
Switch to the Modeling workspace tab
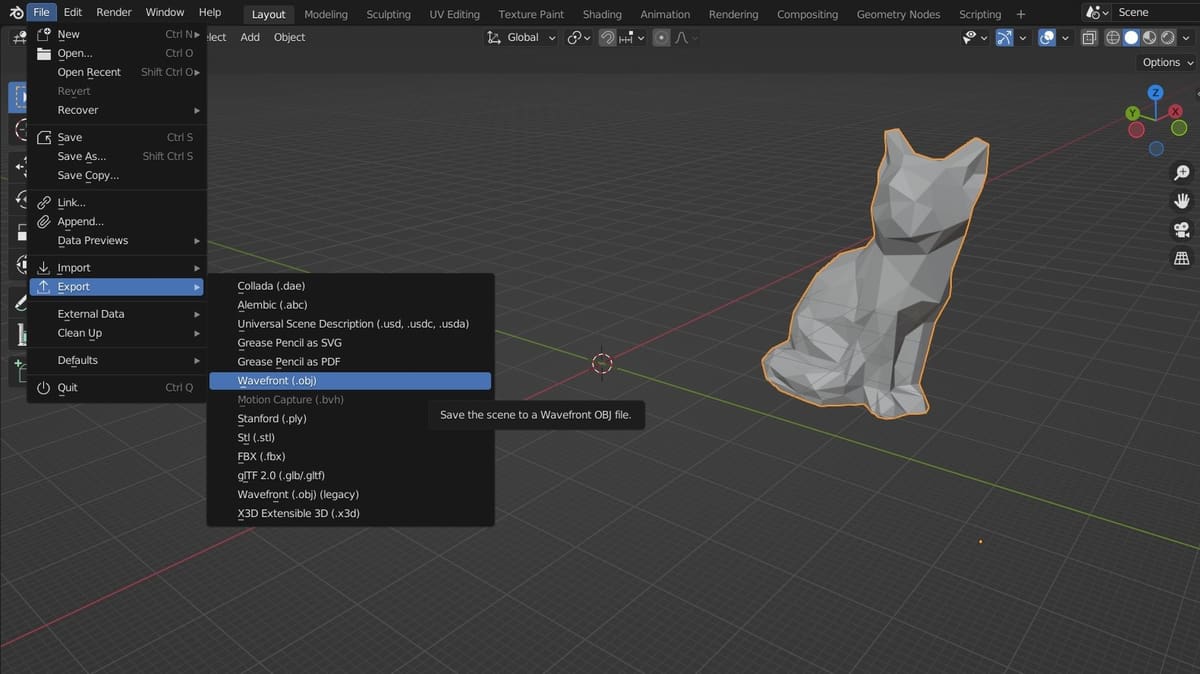point(326,14)
